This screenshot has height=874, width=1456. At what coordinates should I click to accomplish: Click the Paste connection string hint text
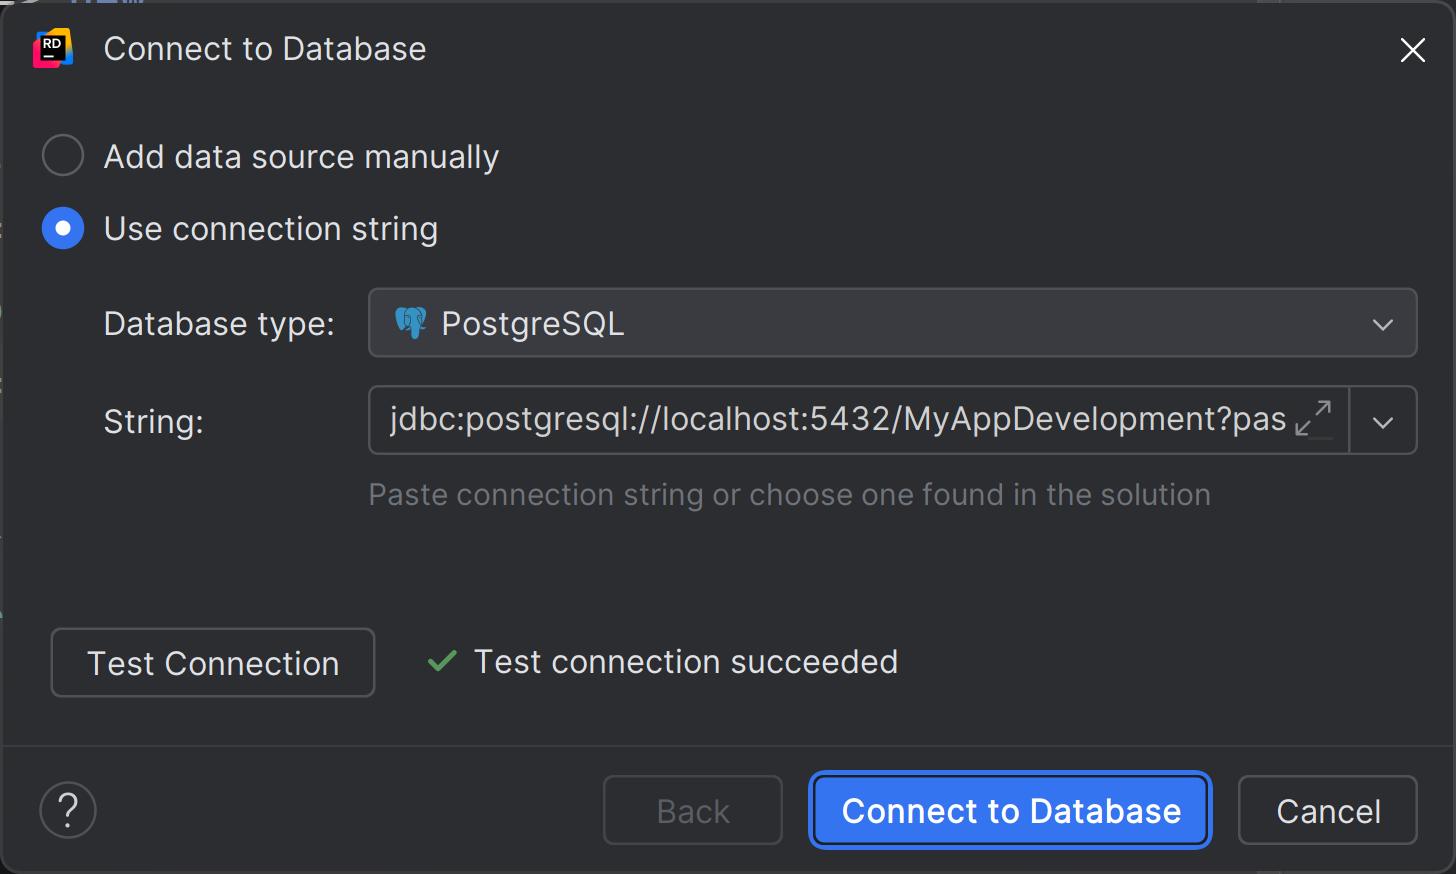(x=789, y=495)
